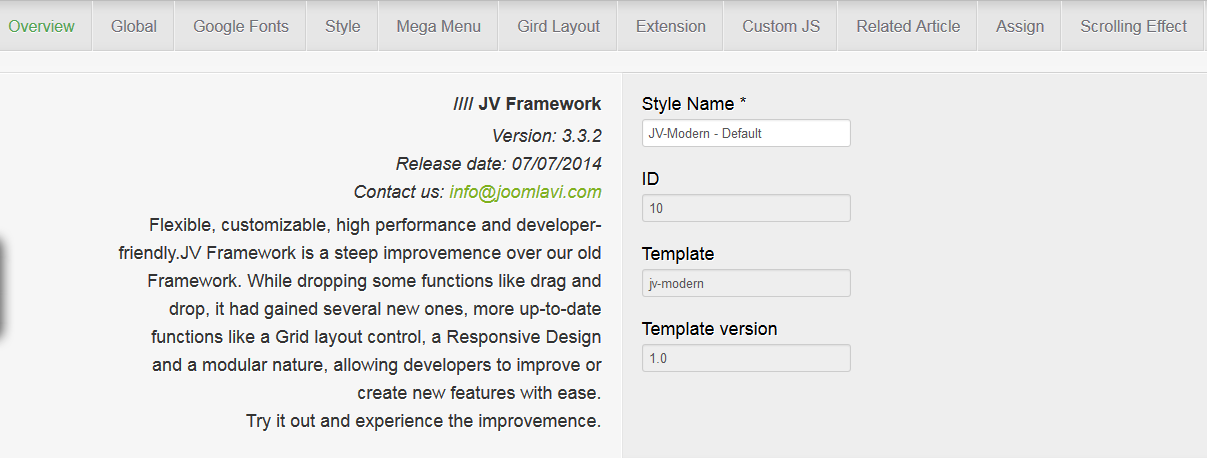Screen dimensions: 1207x468
Task: Click the 'Style Name *' label
Action: click(694, 103)
